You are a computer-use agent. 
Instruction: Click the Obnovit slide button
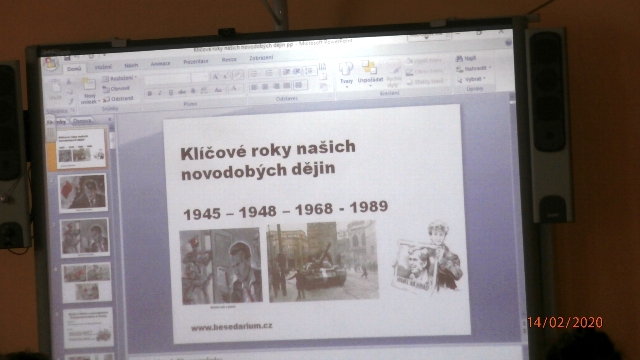[x=116, y=89]
